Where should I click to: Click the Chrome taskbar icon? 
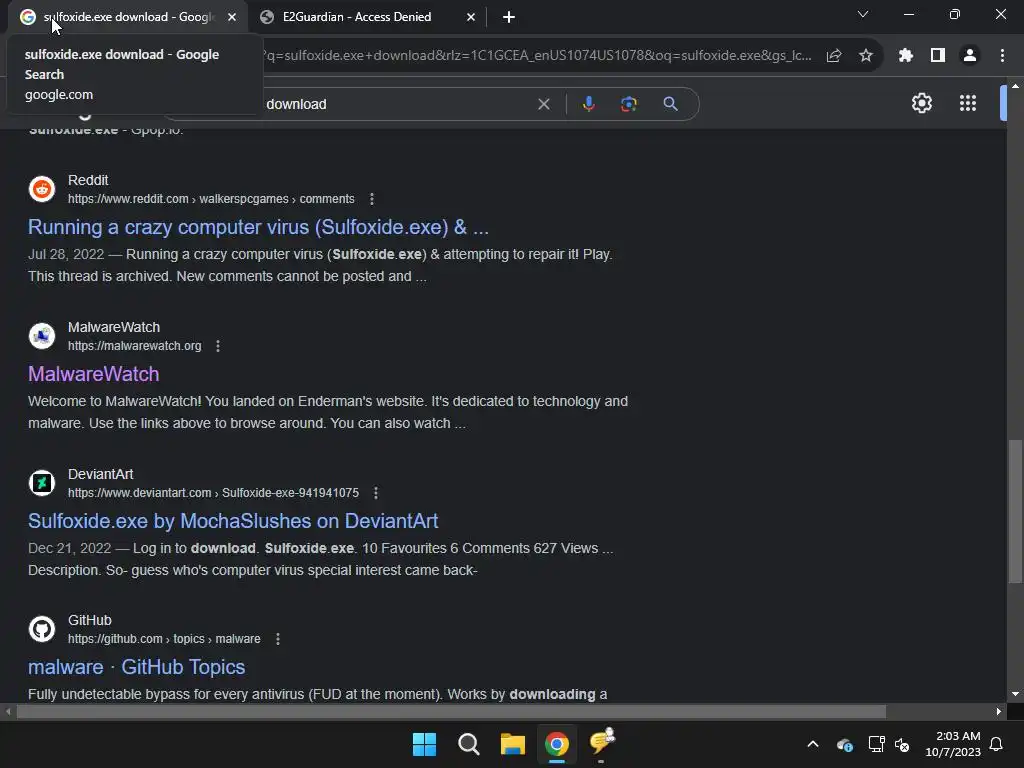[x=557, y=744]
